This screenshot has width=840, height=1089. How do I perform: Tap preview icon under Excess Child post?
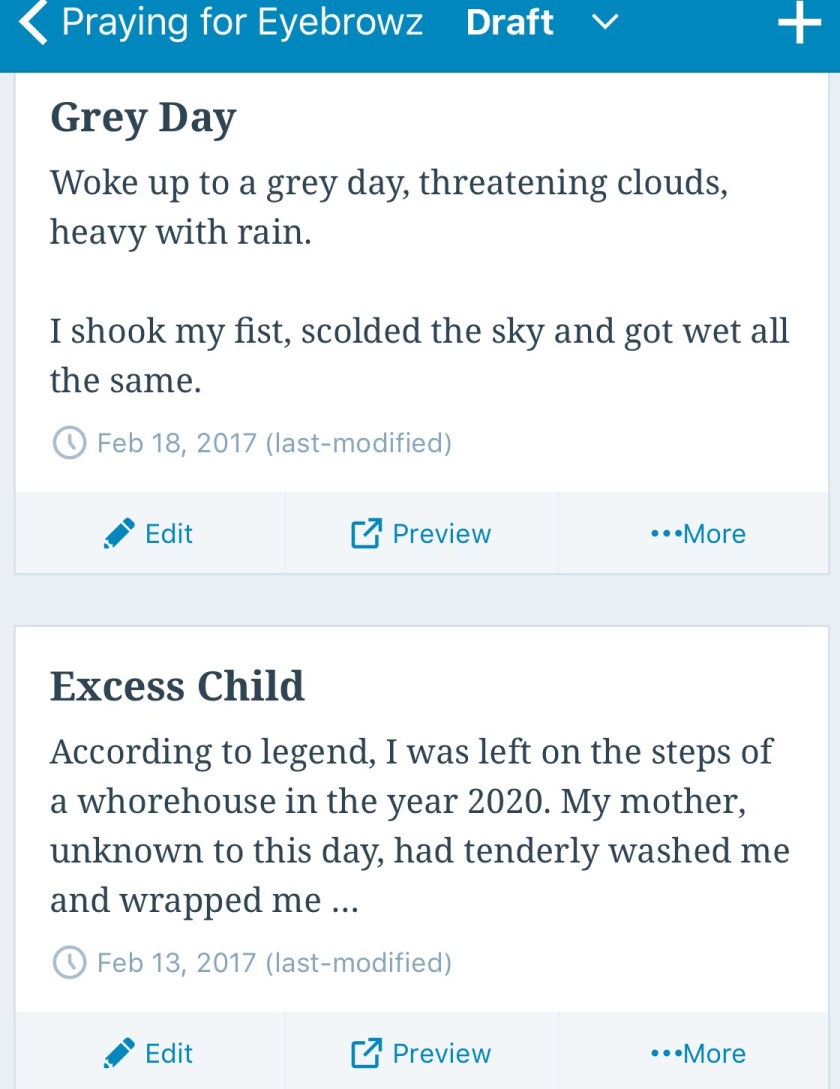coord(366,1053)
